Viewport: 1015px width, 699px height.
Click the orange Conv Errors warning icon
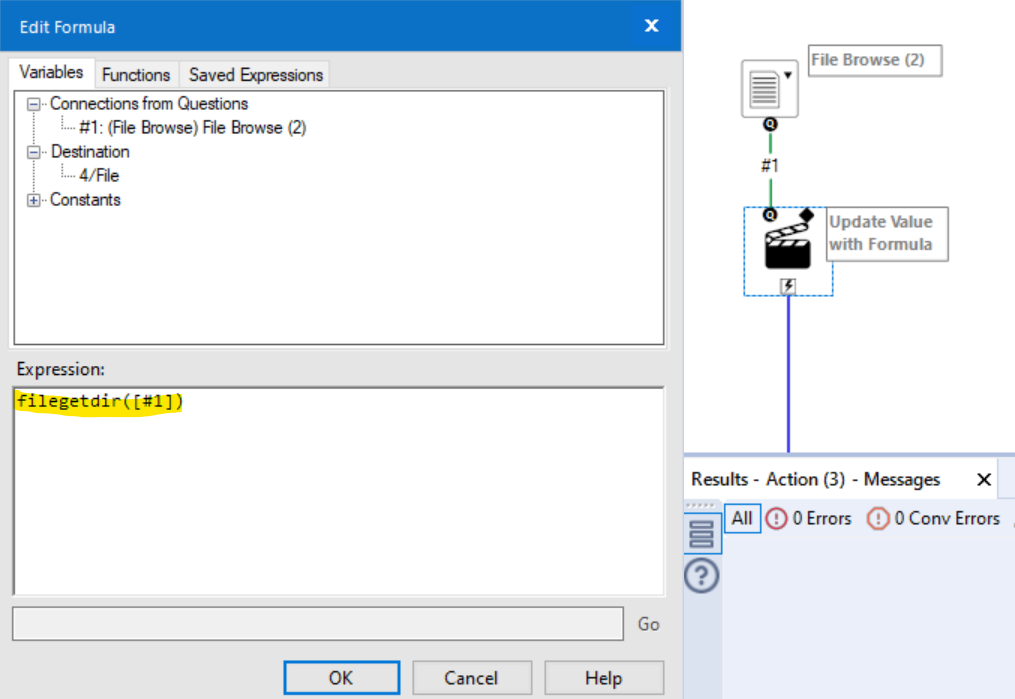coord(879,519)
